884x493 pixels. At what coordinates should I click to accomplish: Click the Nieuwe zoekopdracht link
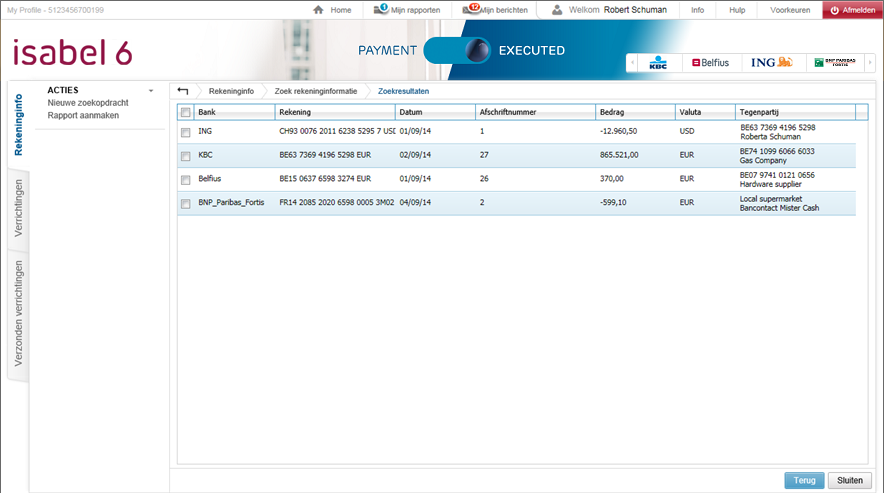pyautogui.click(x=88, y=103)
